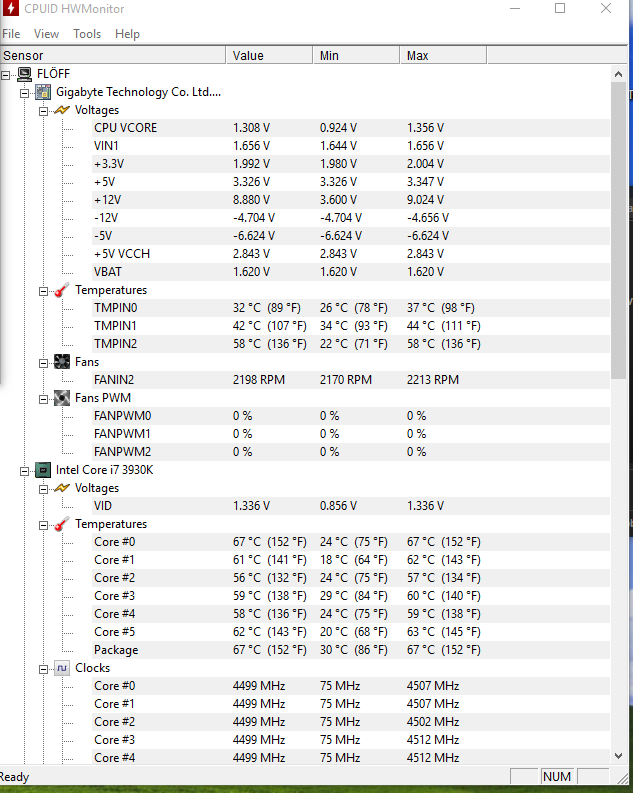This screenshot has height=793, width=633.
Task: Click the Sensor column header
Action: coord(113,55)
